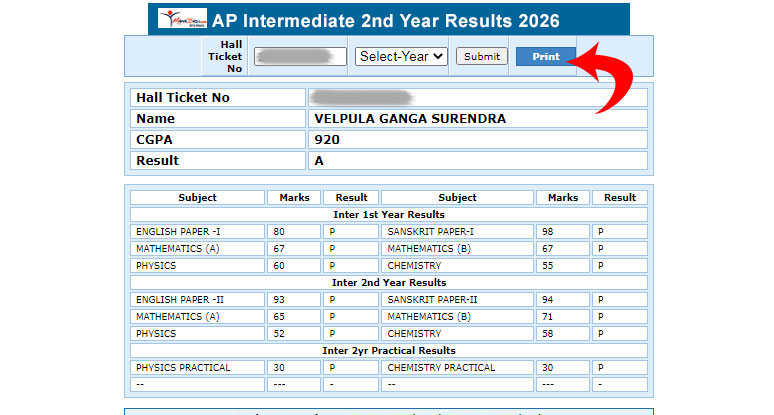This screenshot has width=774, height=415.
Task: Select the SANSKRIT PAPER-II subject cell
Action: click(432, 299)
